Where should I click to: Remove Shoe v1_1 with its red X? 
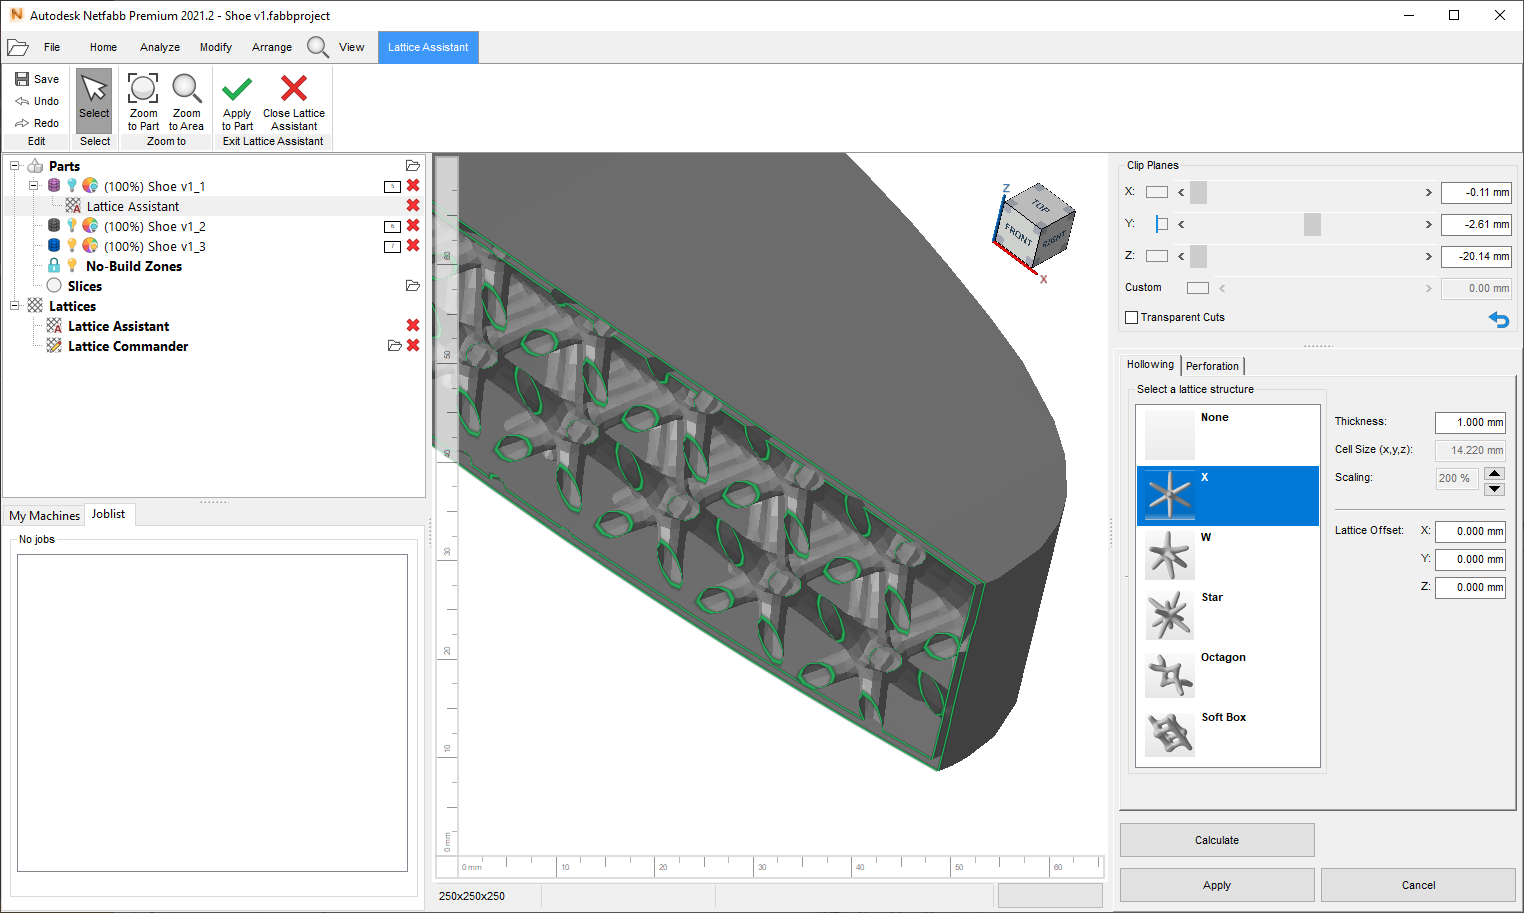[x=413, y=186]
